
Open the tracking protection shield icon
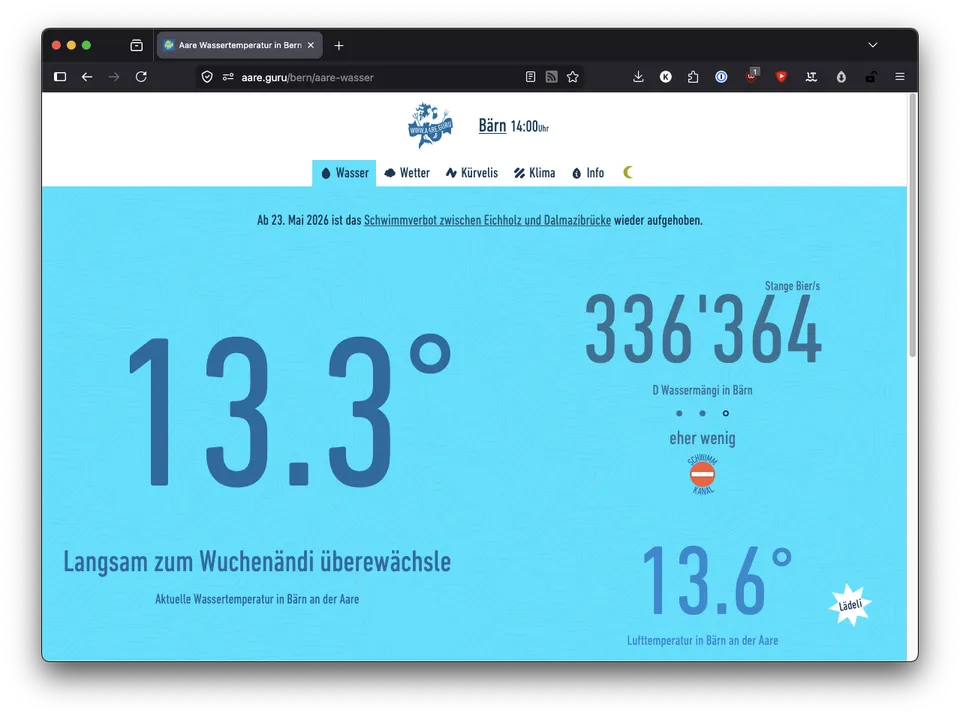click(x=207, y=77)
